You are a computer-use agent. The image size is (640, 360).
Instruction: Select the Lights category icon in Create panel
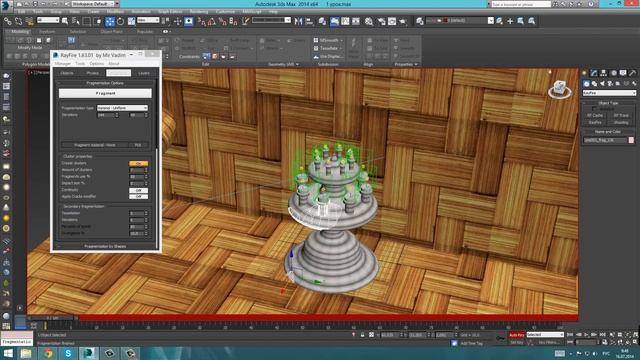pos(602,83)
